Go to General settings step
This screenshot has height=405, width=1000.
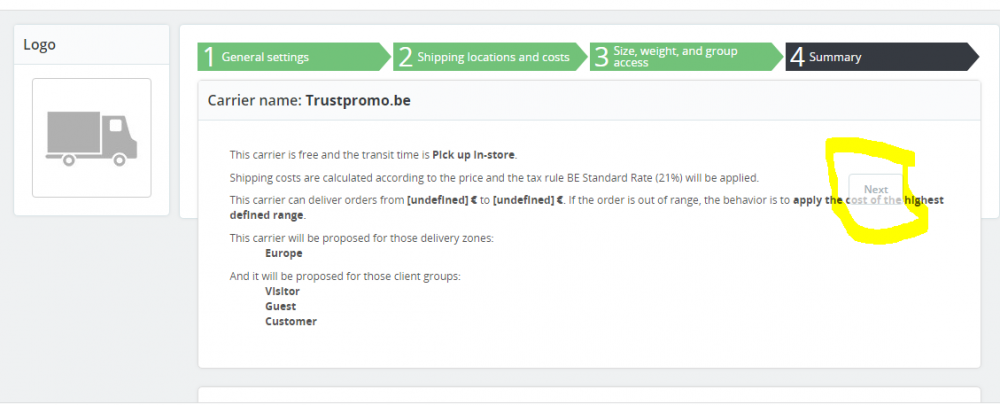pyautogui.click(x=265, y=57)
